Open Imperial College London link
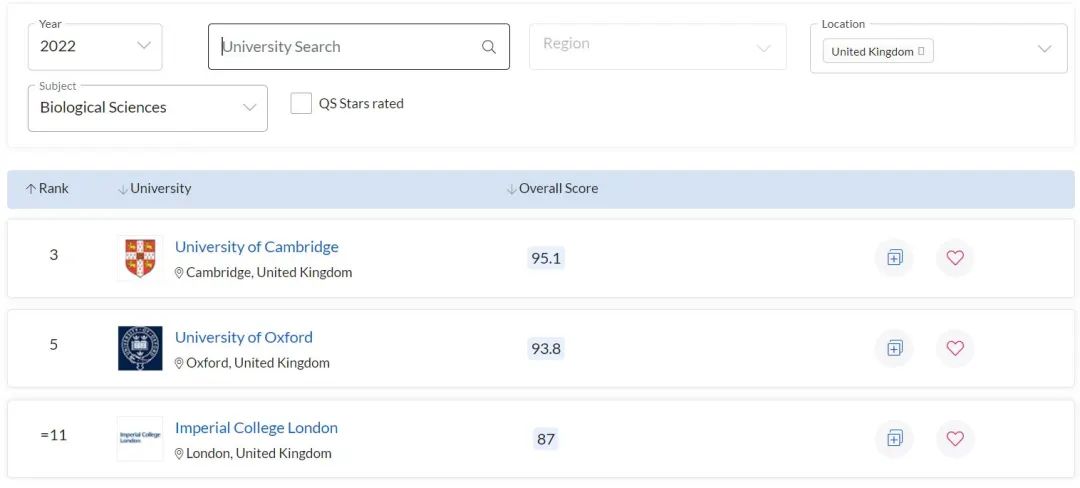This screenshot has height=488, width=1080. (256, 427)
